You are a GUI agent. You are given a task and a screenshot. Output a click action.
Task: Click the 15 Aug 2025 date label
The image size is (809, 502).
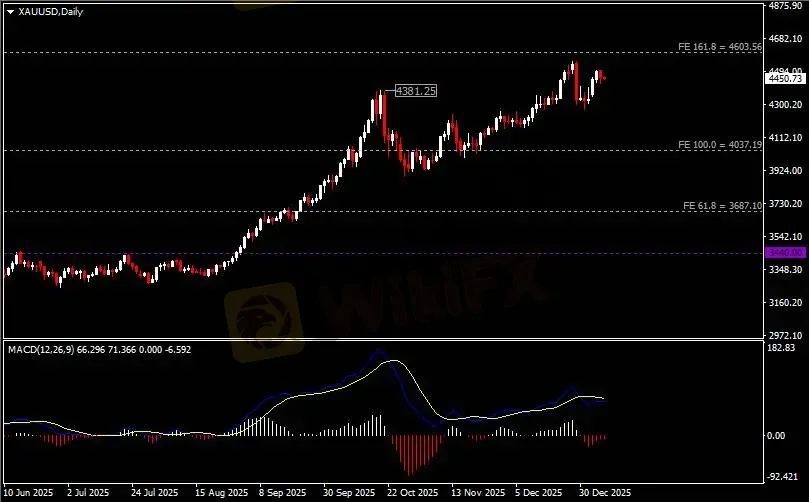pos(222,493)
